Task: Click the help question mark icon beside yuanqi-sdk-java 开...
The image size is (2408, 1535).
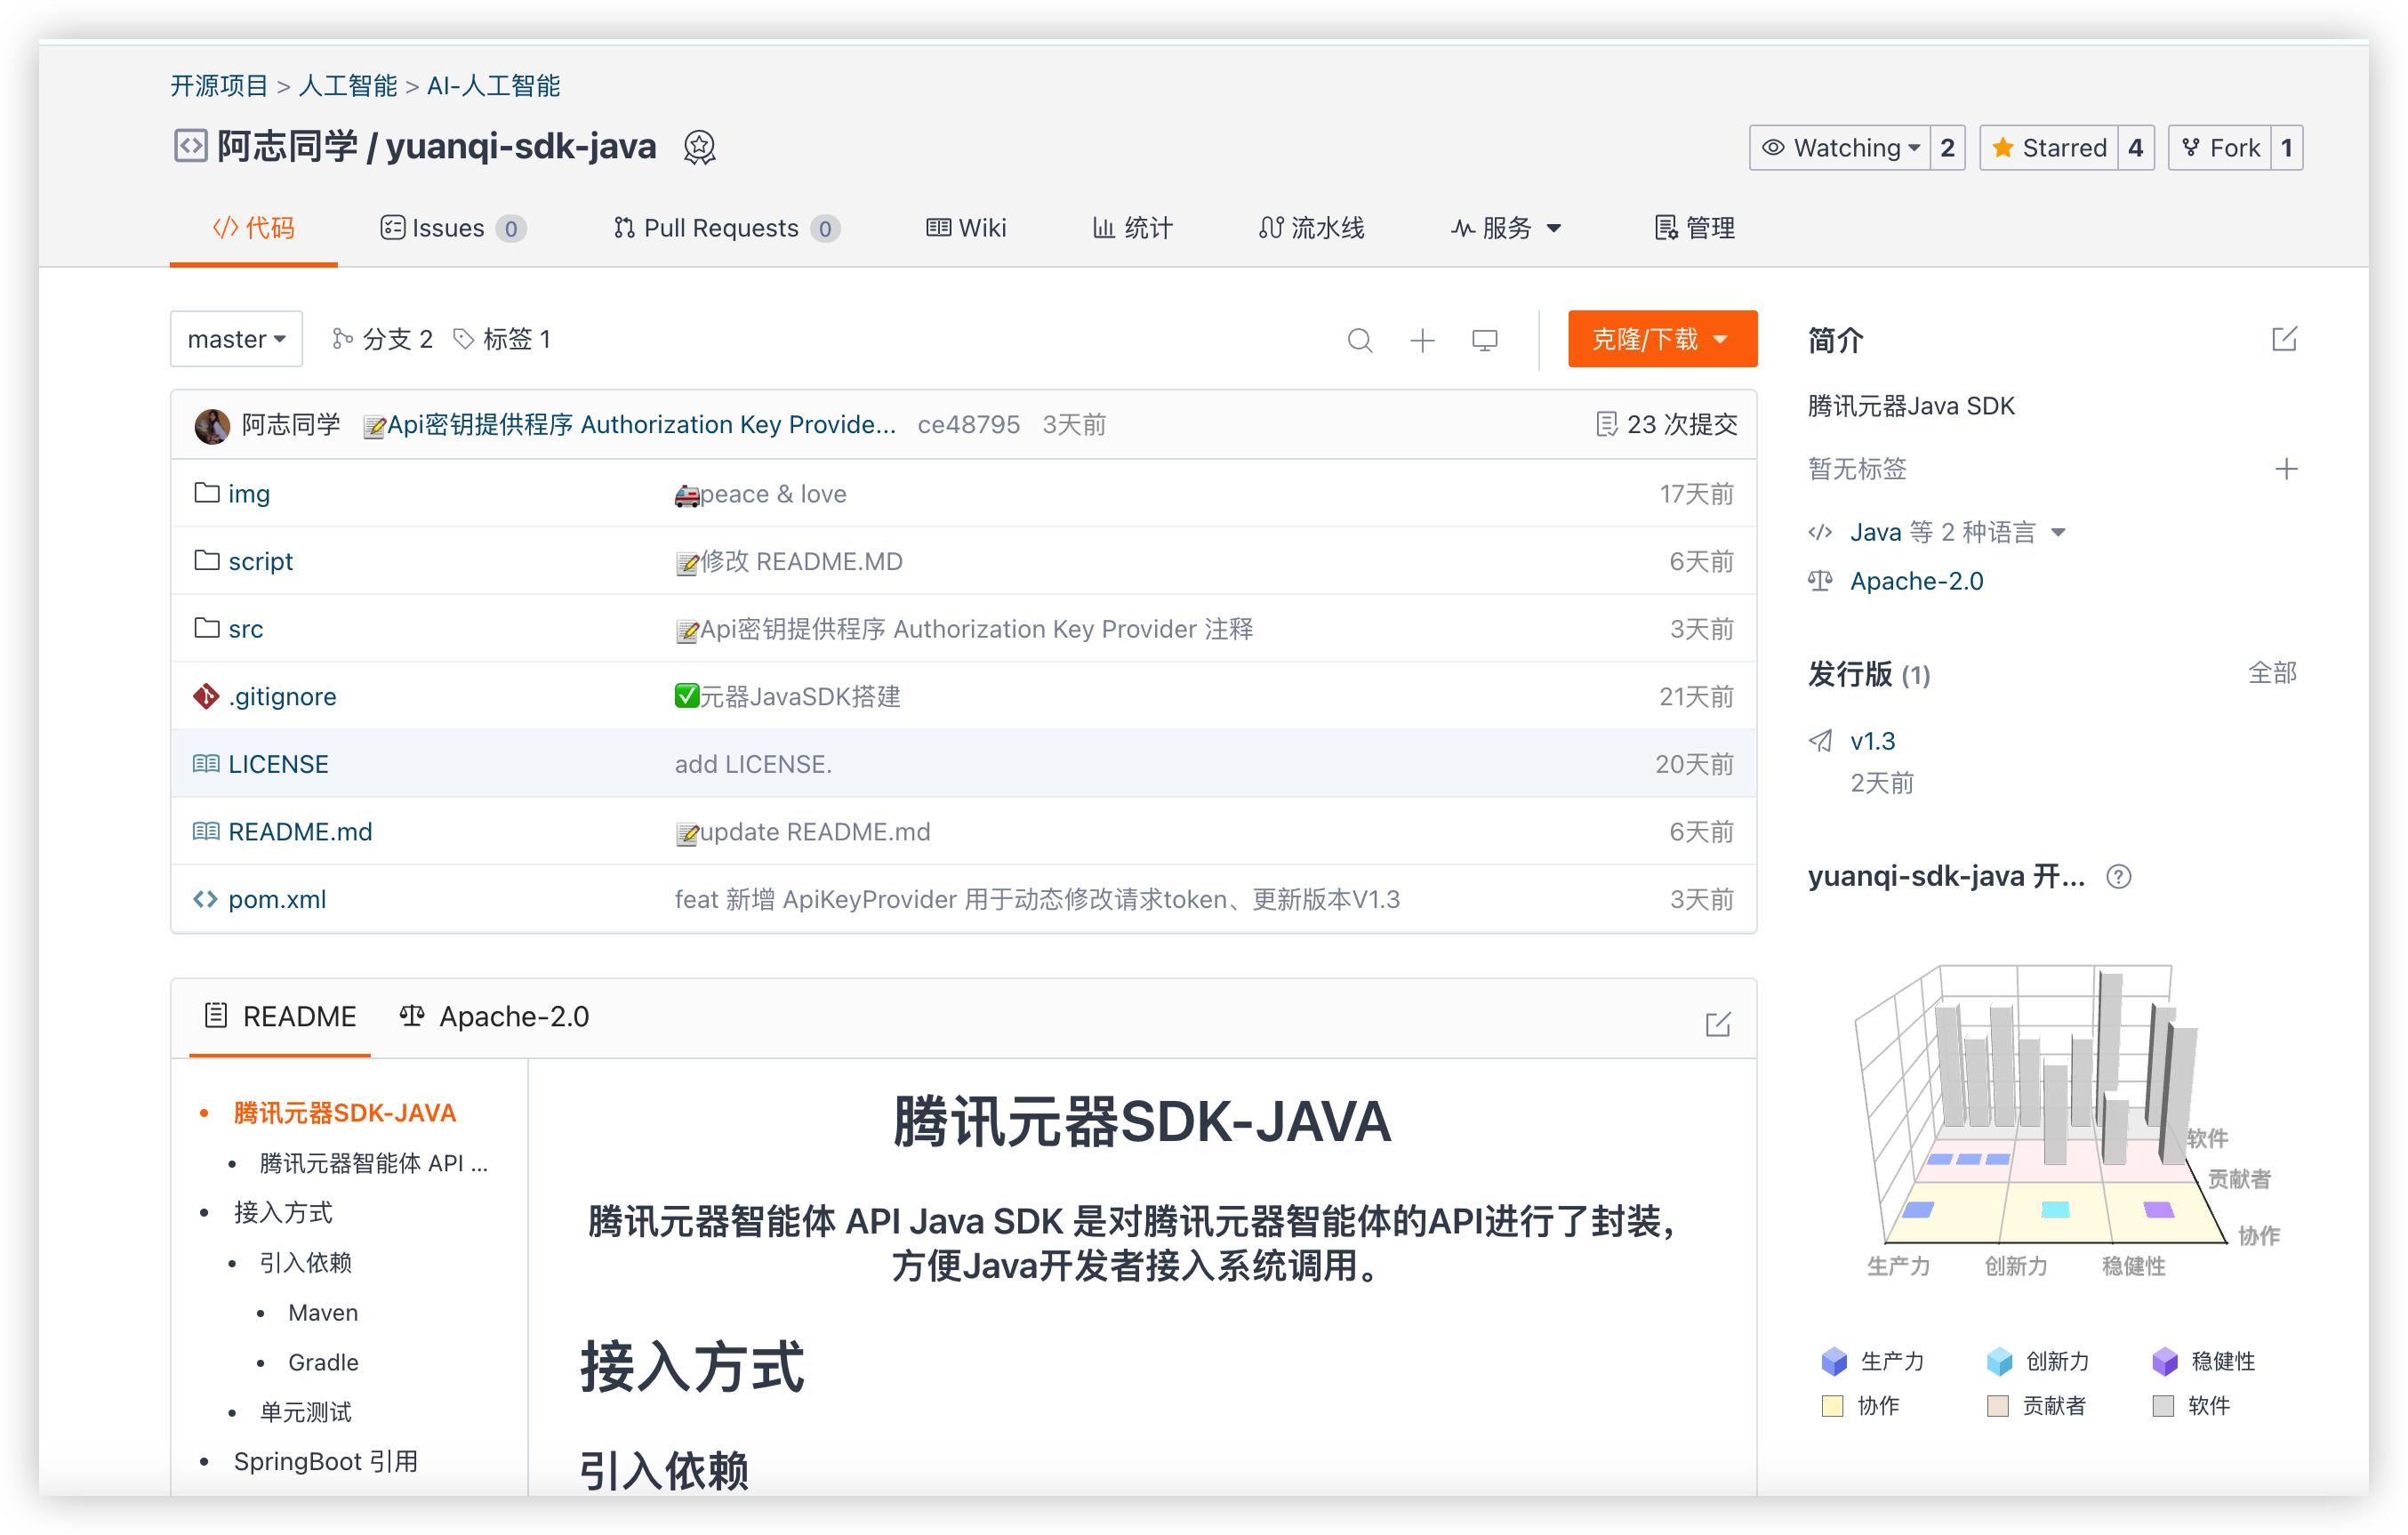Action: point(2118,876)
